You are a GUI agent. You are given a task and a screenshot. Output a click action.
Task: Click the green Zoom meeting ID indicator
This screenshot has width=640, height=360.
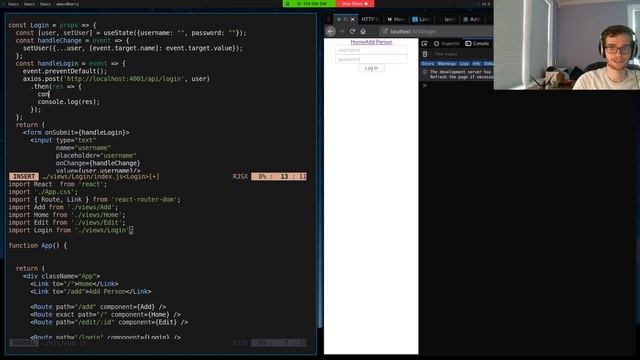pyautogui.click(x=309, y=4)
